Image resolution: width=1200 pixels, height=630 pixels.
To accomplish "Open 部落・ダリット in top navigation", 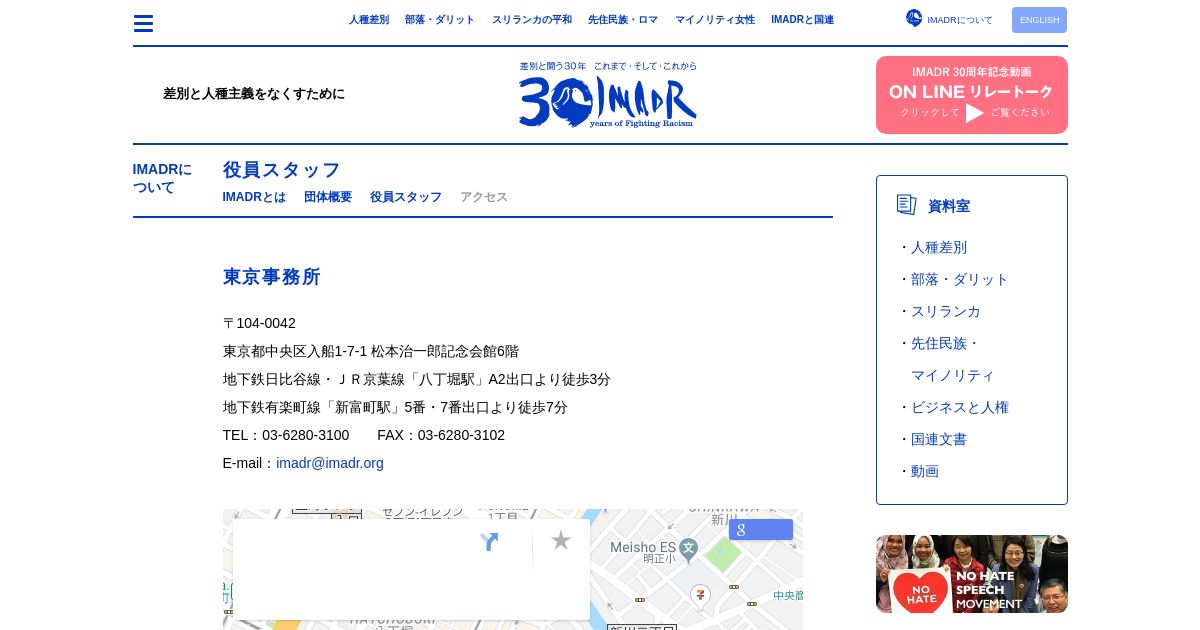I will [440, 20].
